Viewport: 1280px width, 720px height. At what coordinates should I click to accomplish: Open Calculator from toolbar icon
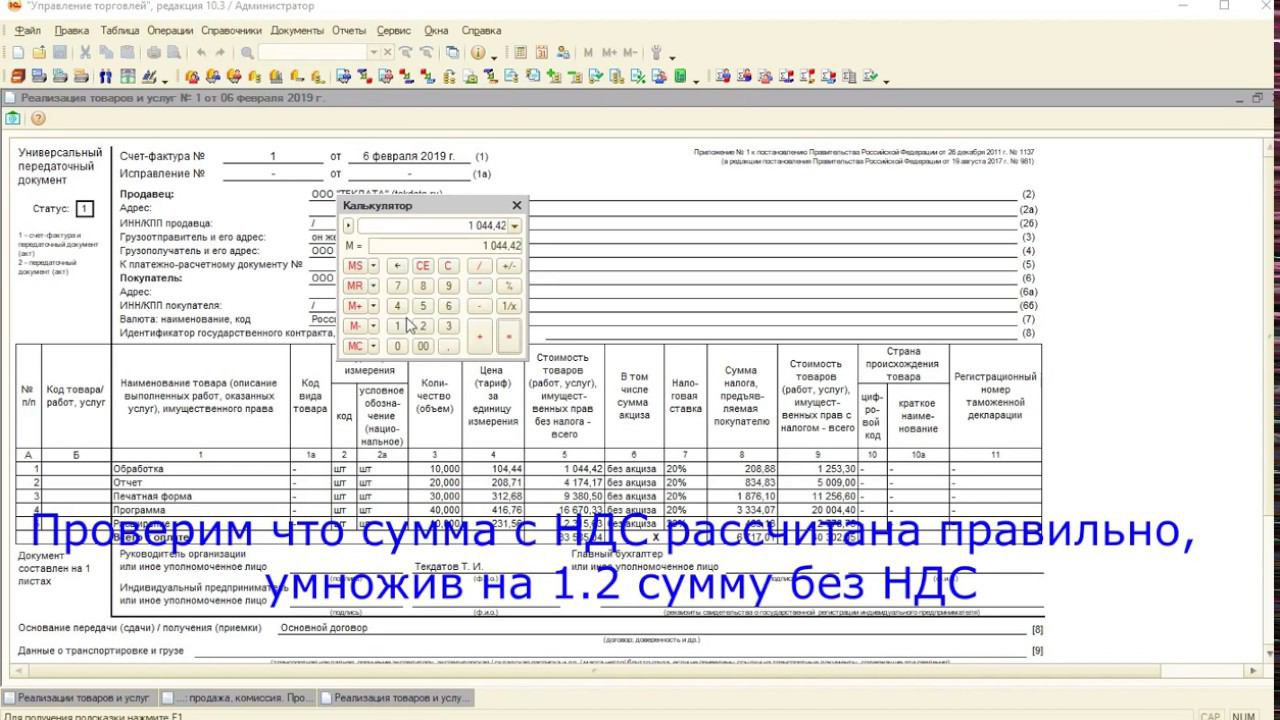coord(520,52)
